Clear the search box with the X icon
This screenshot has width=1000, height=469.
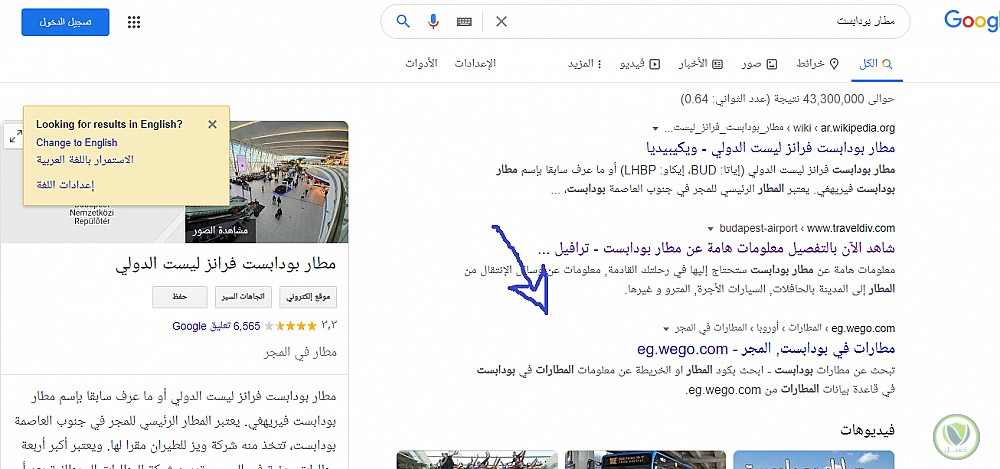tap(502, 22)
